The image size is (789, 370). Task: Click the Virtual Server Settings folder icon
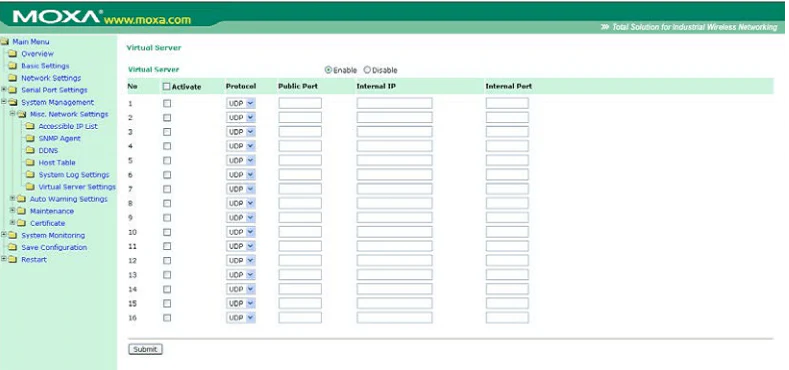pyautogui.click(x=30, y=187)
